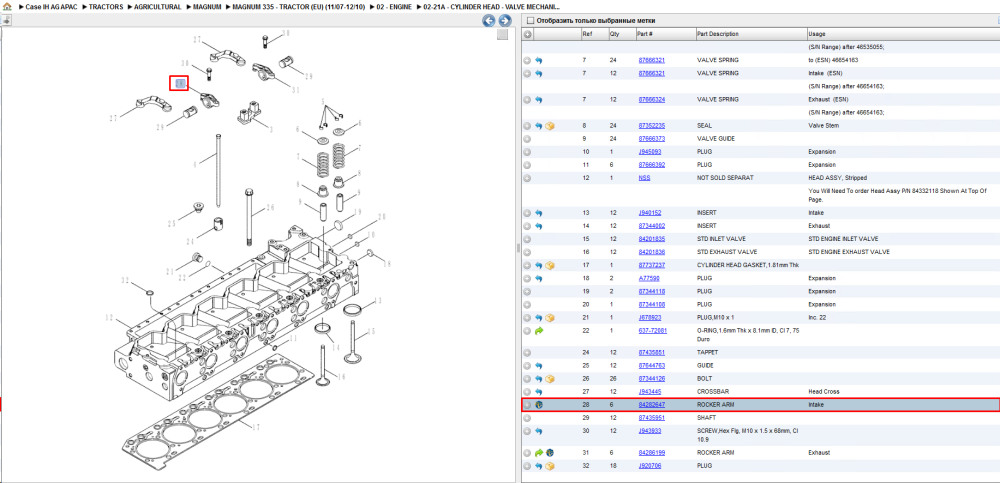
Task: Open the MAGNUM breadcrumb
Action: pos(208,6)
